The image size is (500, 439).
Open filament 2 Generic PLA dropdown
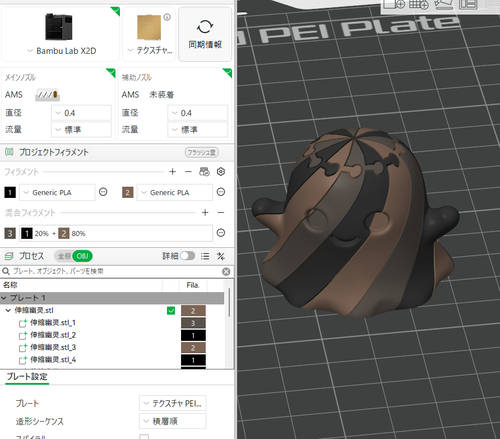(175, 192)
